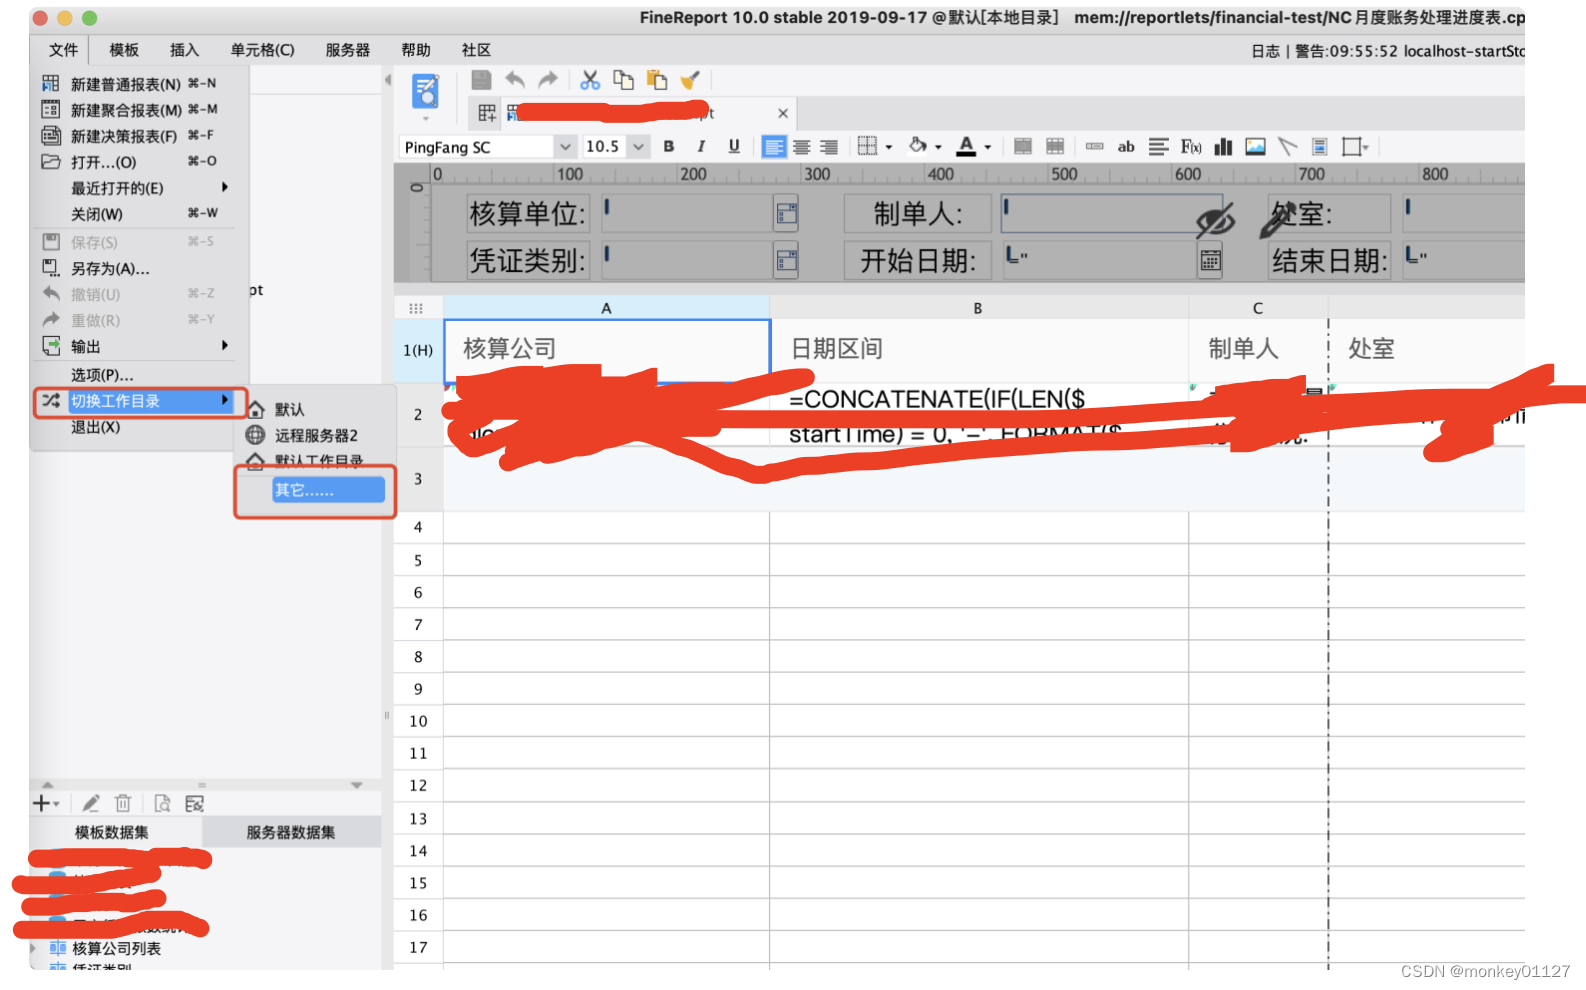Click the 制单人 parameter input field
This screenshot has height=990, width=1586.
pyautogui.click(x=1112, y=214)
